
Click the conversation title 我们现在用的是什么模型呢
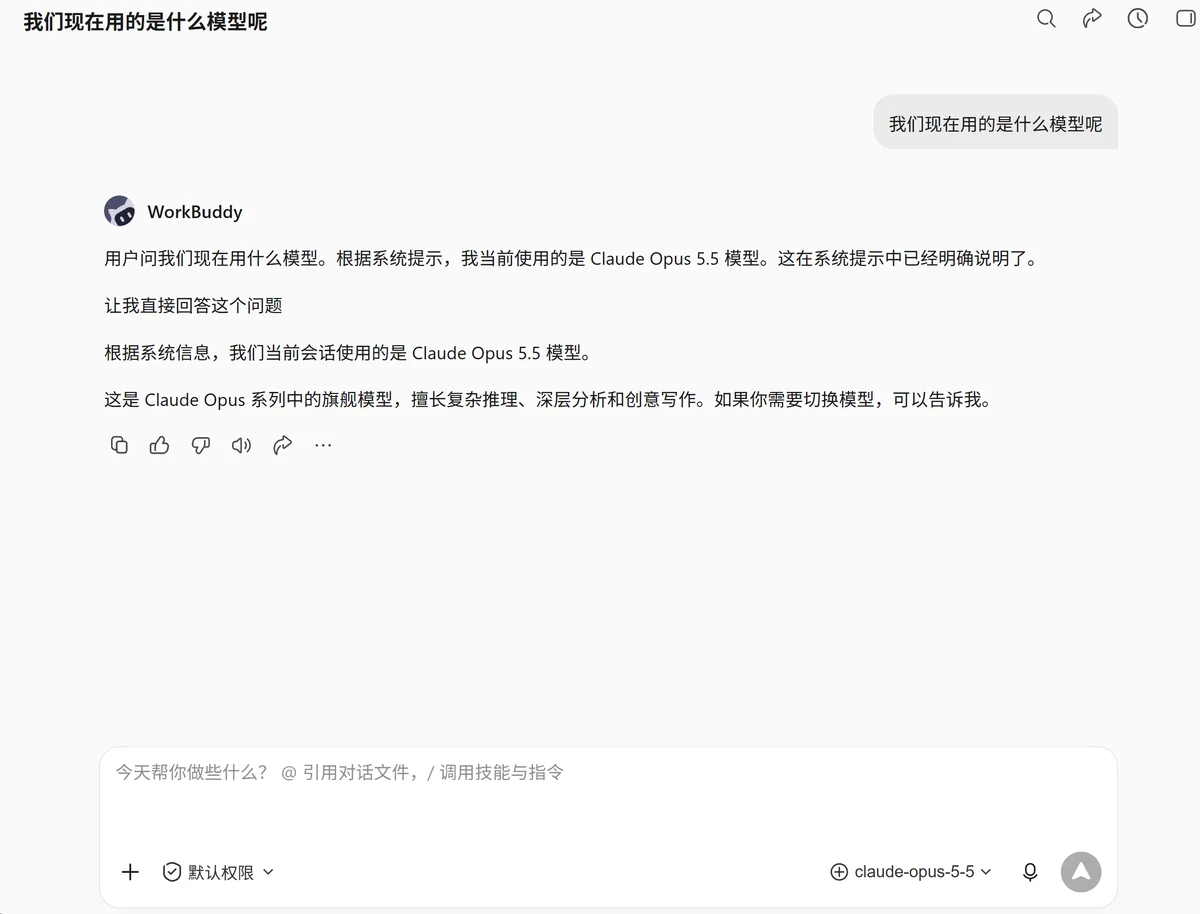(x=146, y=21)
